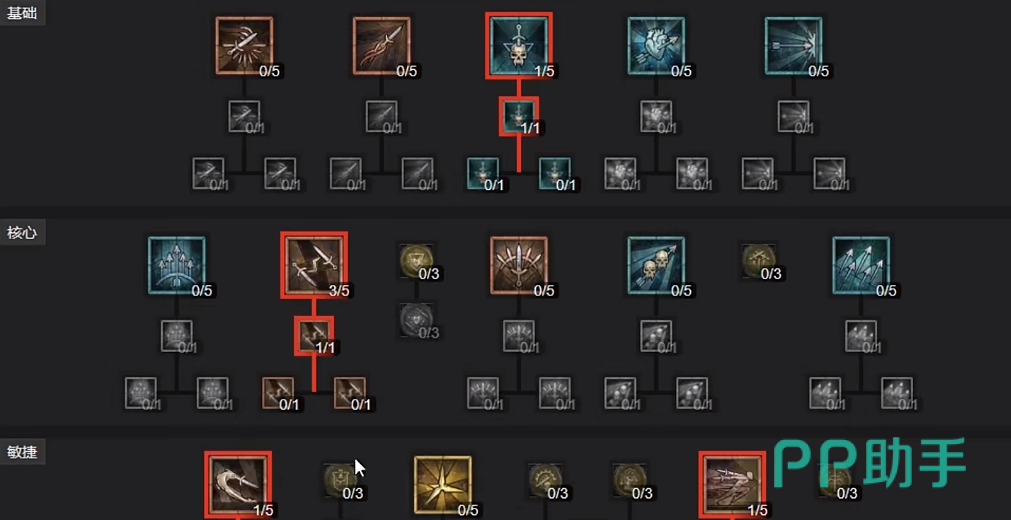Click the fanned blades orange skill in 核心 row
The image size is (1011, 520).
click(518, 265)
